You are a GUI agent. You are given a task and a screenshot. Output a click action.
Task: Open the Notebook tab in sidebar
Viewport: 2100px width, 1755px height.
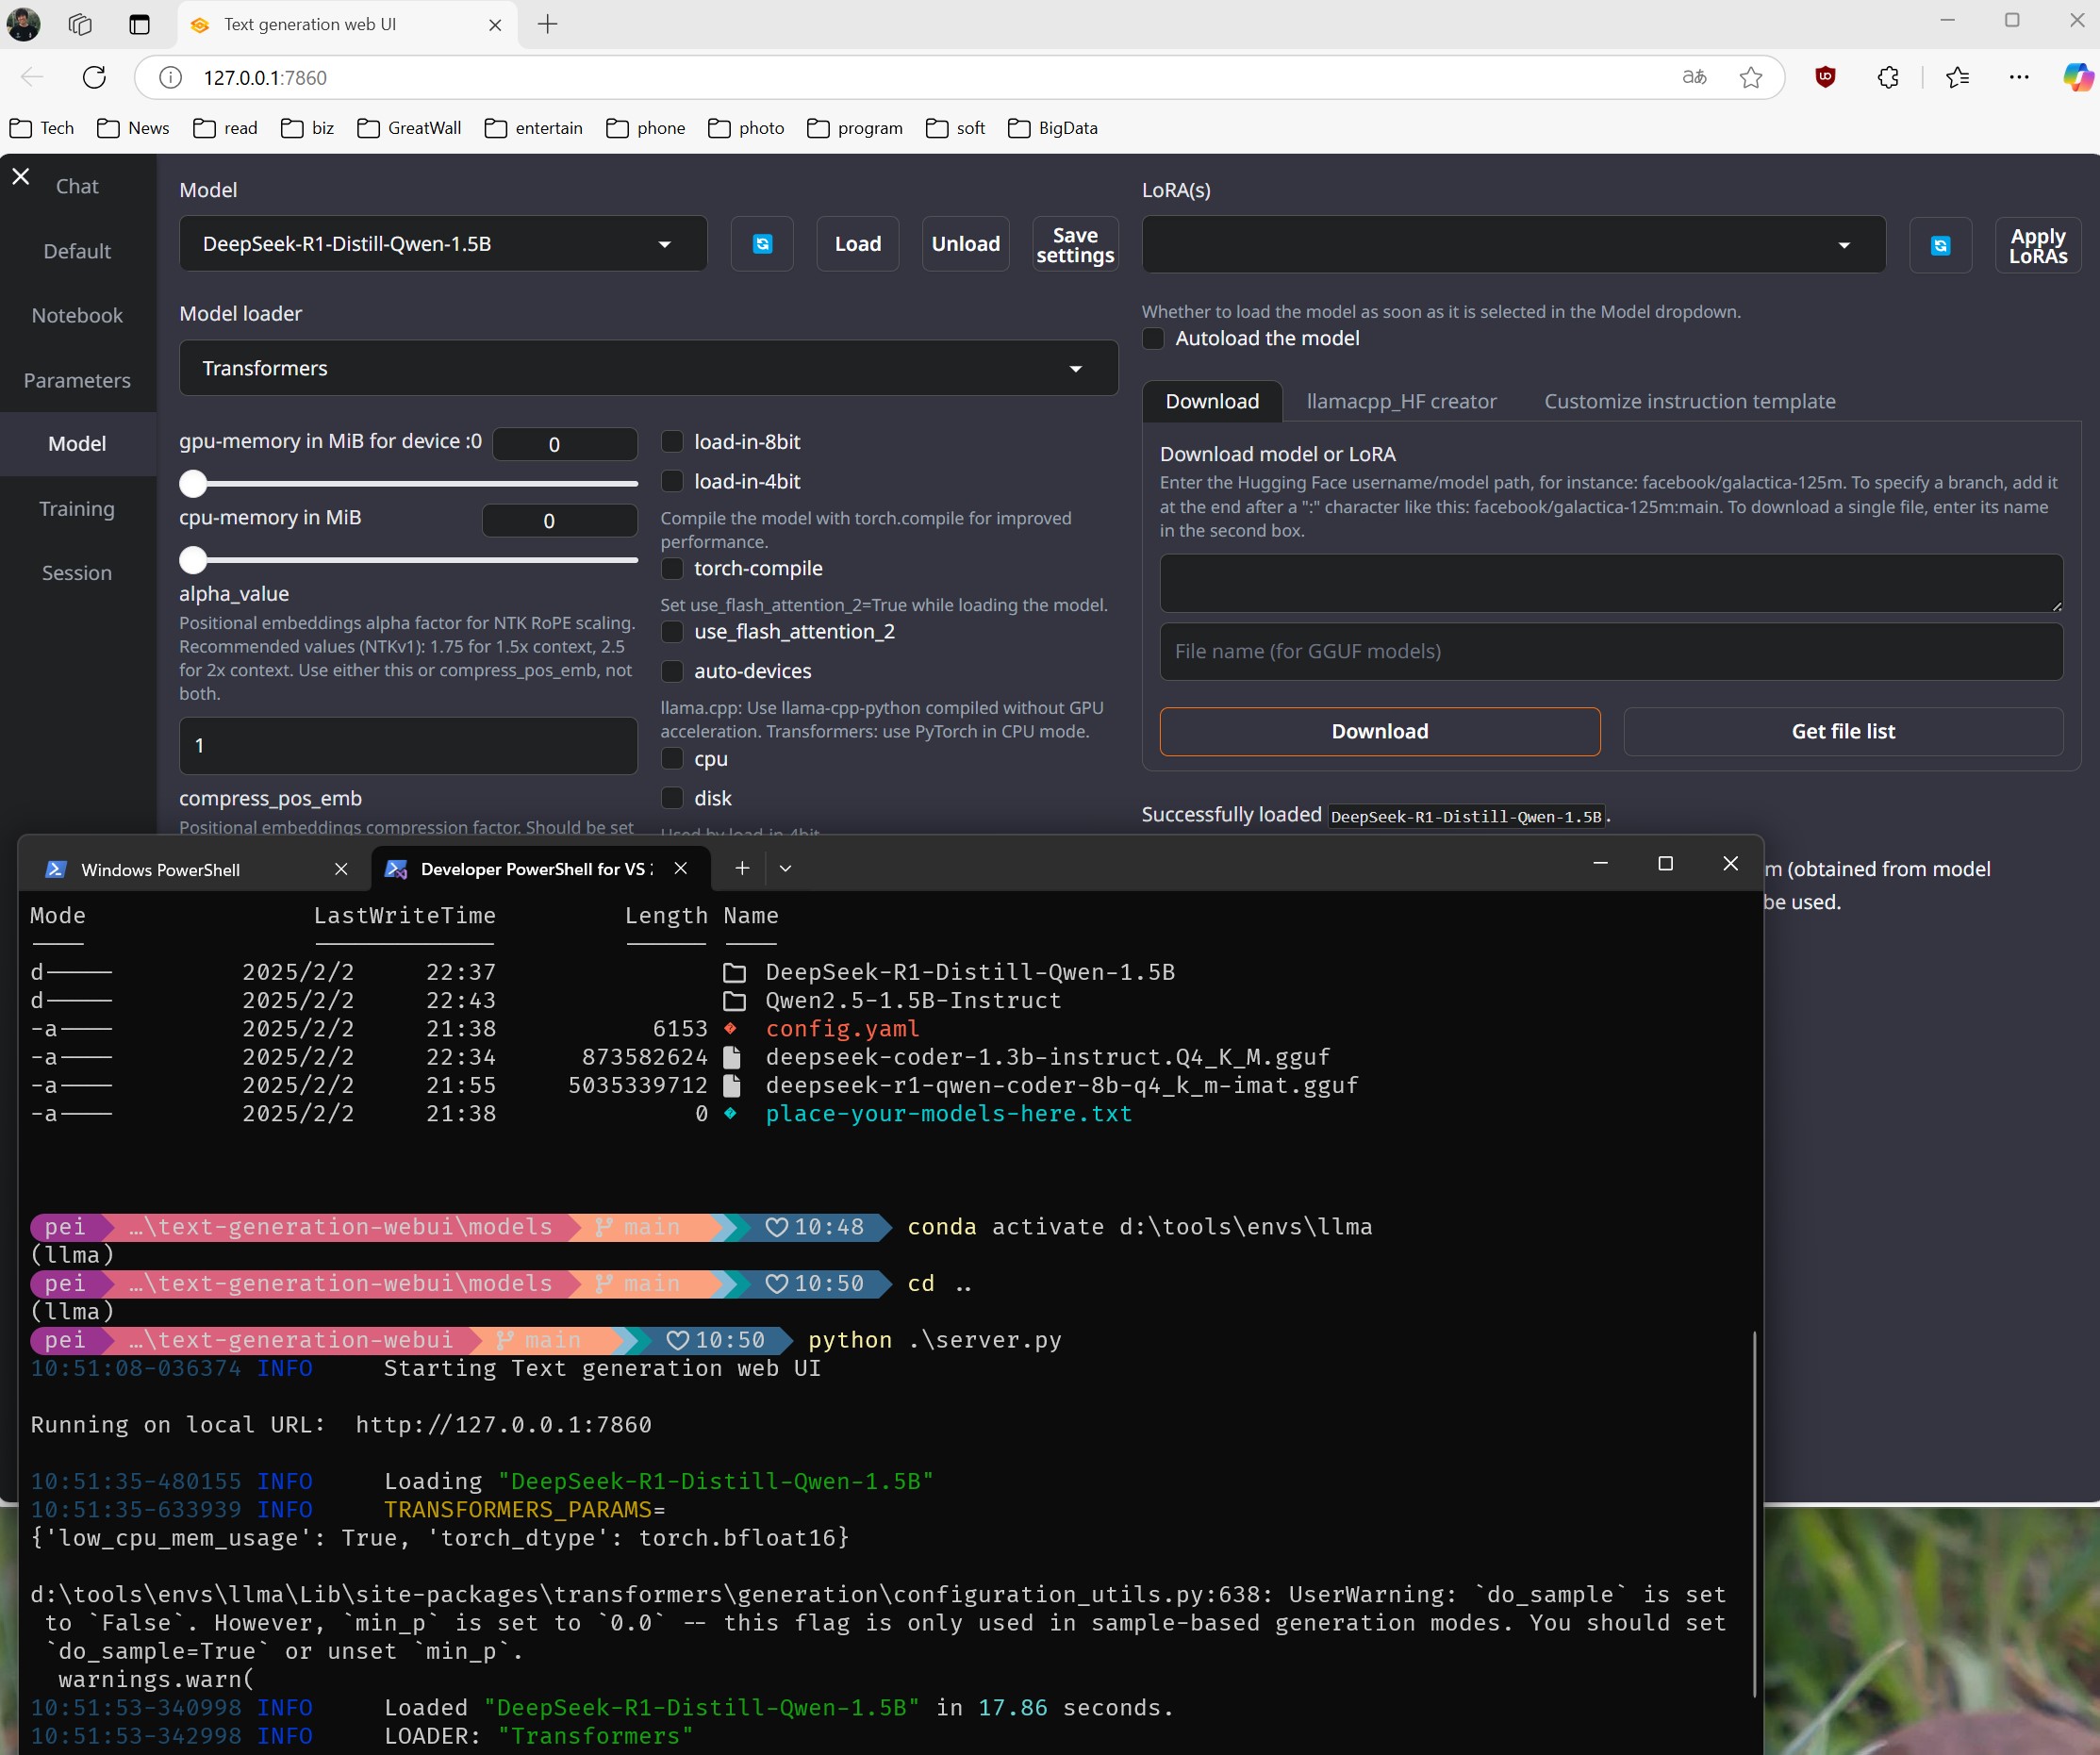77,315
